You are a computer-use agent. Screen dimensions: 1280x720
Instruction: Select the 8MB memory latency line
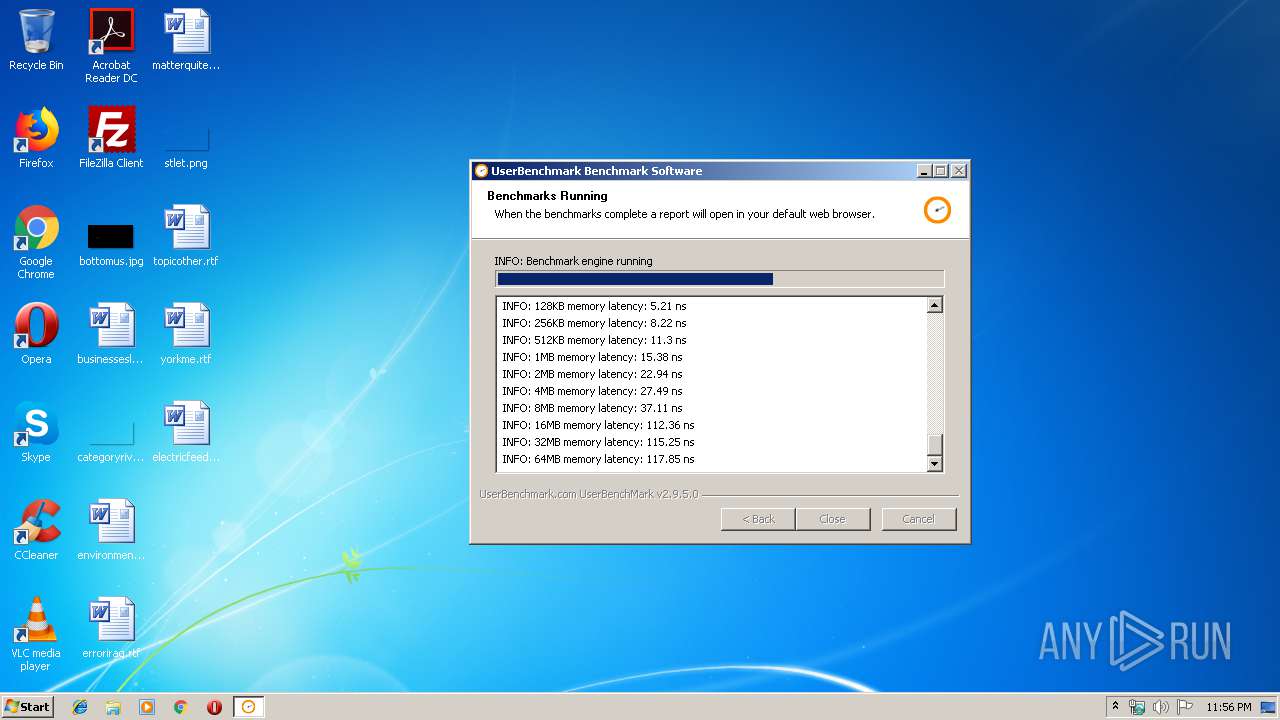coord(592,408)
